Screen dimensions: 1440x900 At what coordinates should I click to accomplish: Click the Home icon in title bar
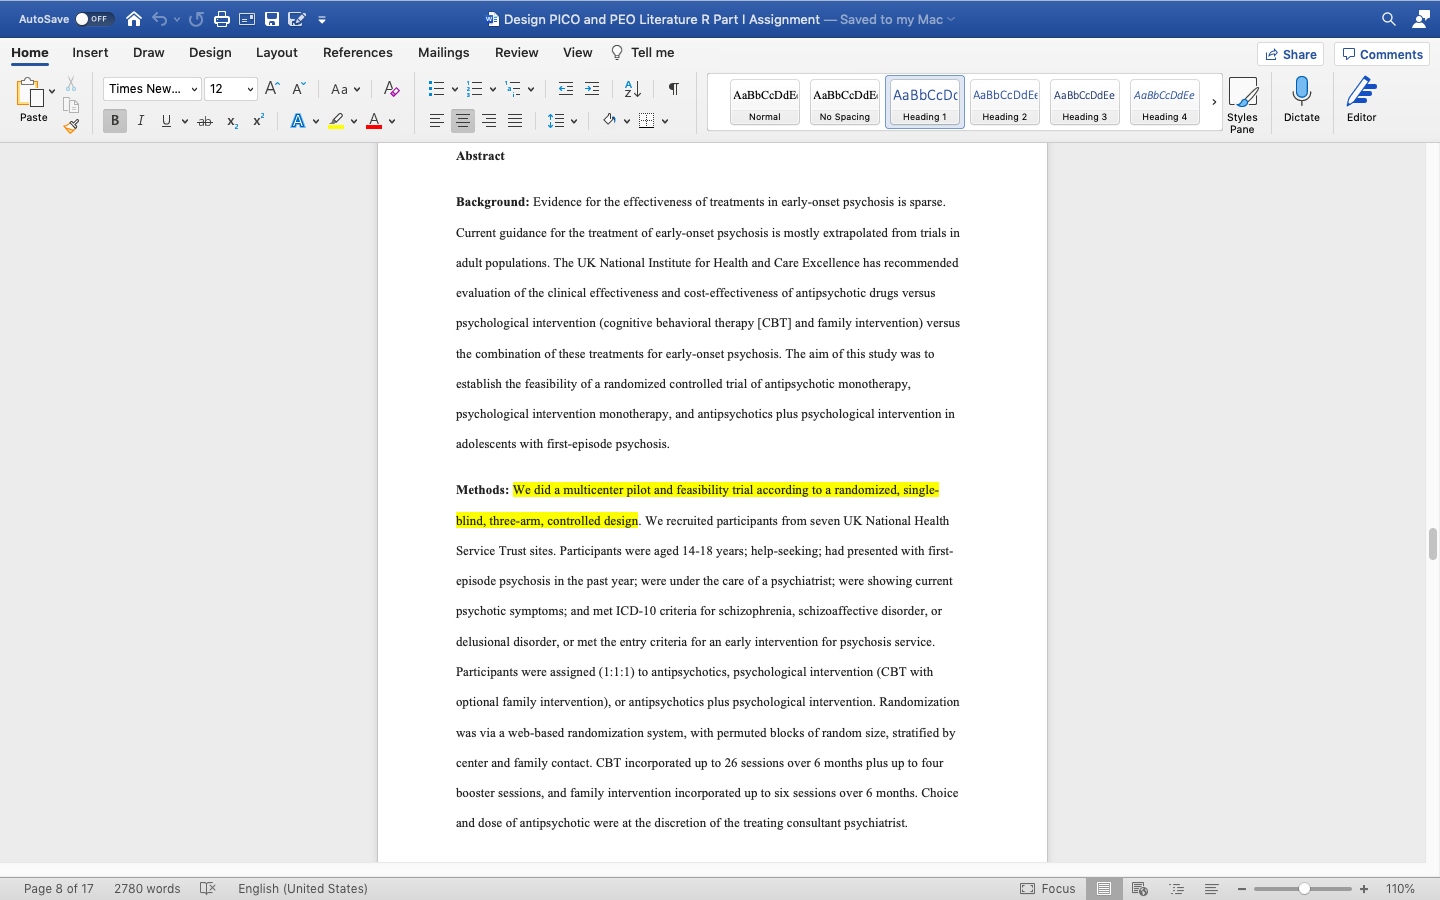pyautogui.click(x=134, y=19)
